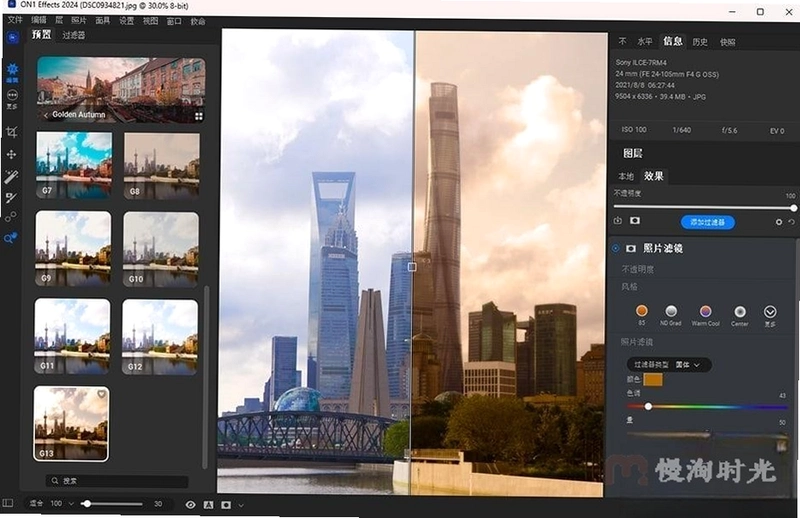800x518 pixels.
Task: Open the 编辑 (Edit) menu
Action: pyautogui.click(x=39, y=20)
